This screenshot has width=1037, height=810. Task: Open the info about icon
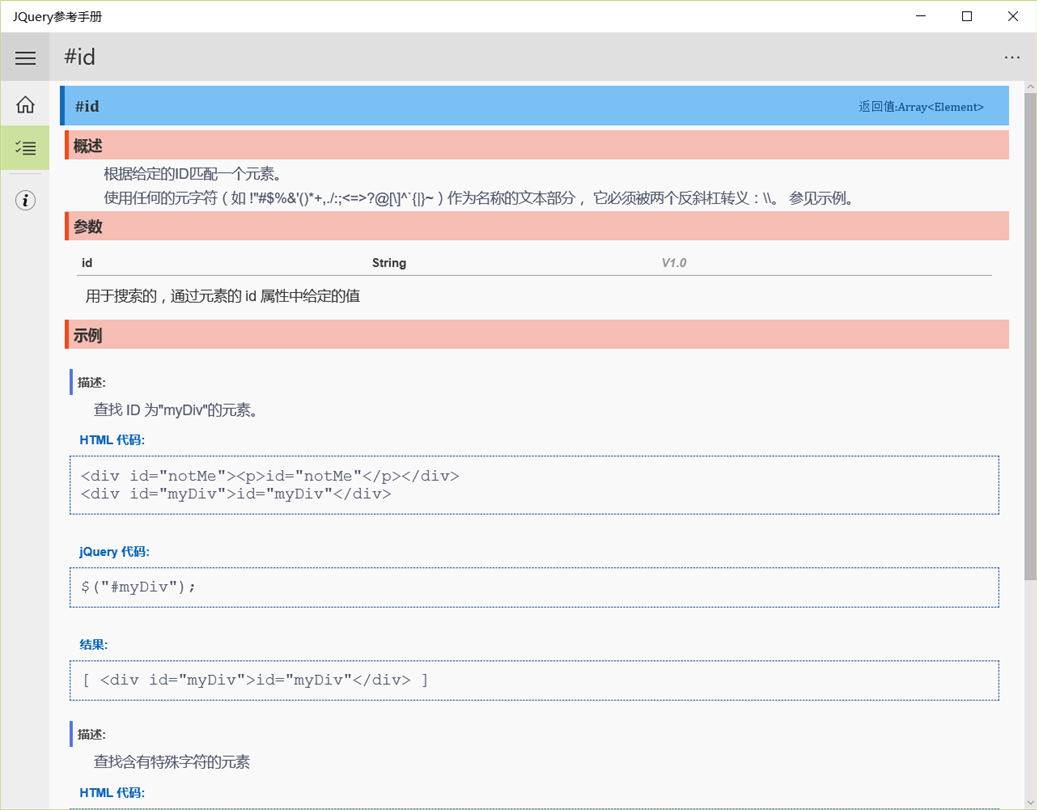point(25,200)
